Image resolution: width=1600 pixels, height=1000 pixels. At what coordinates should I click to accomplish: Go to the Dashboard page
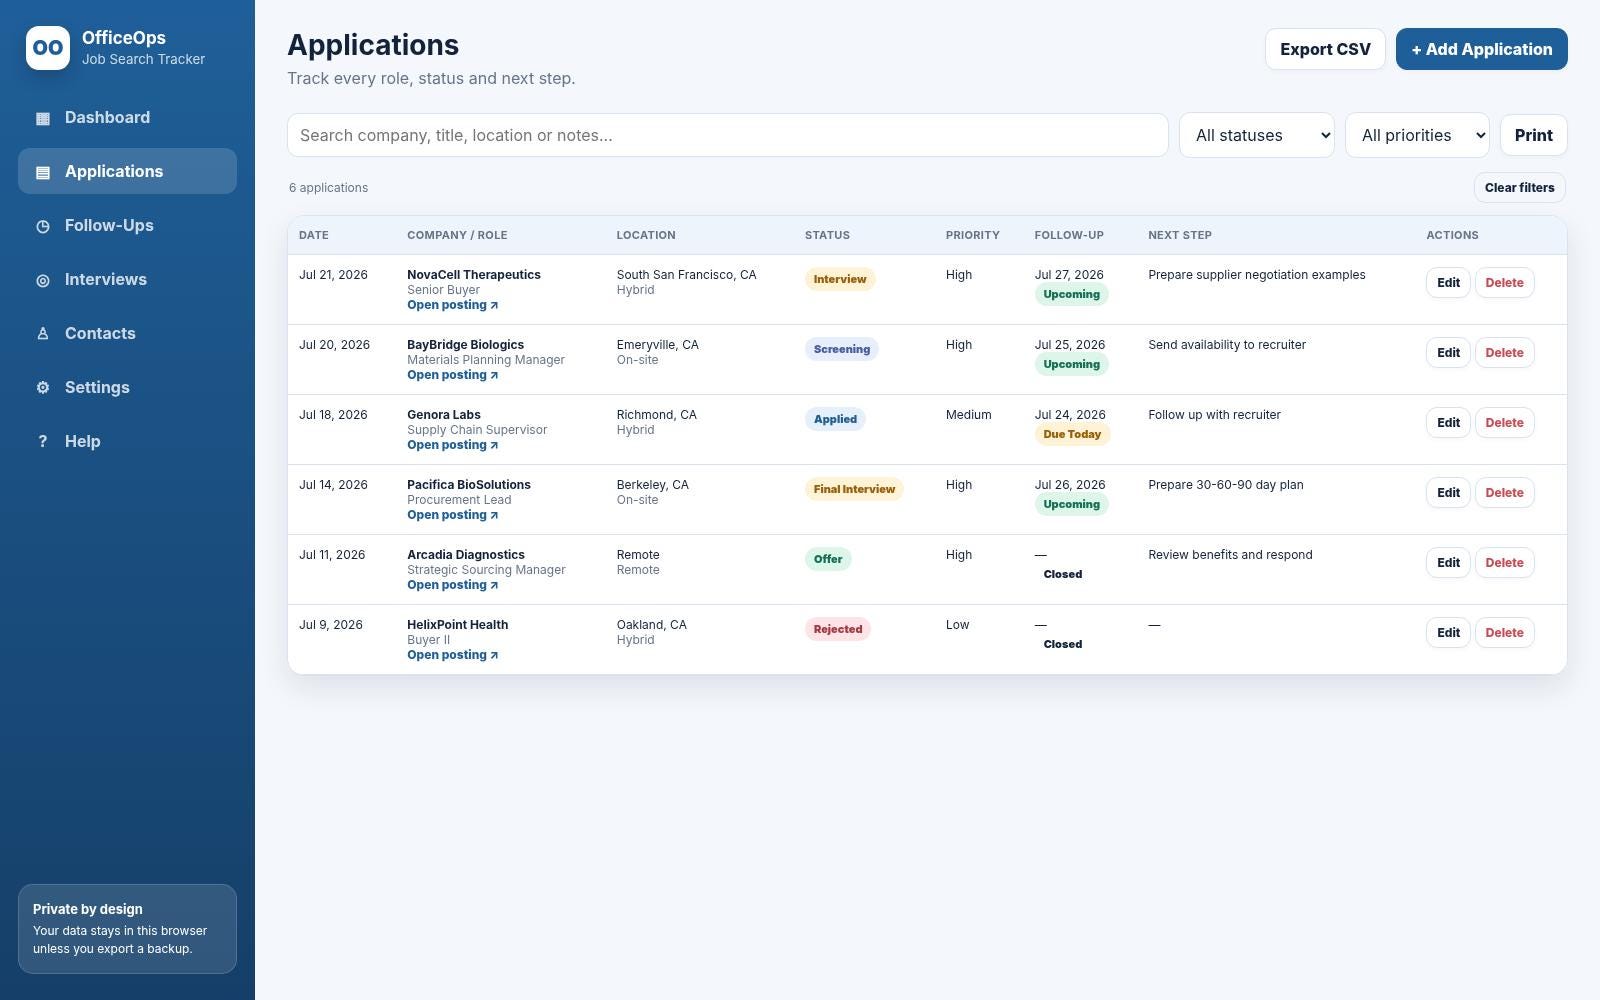point(127,117)
